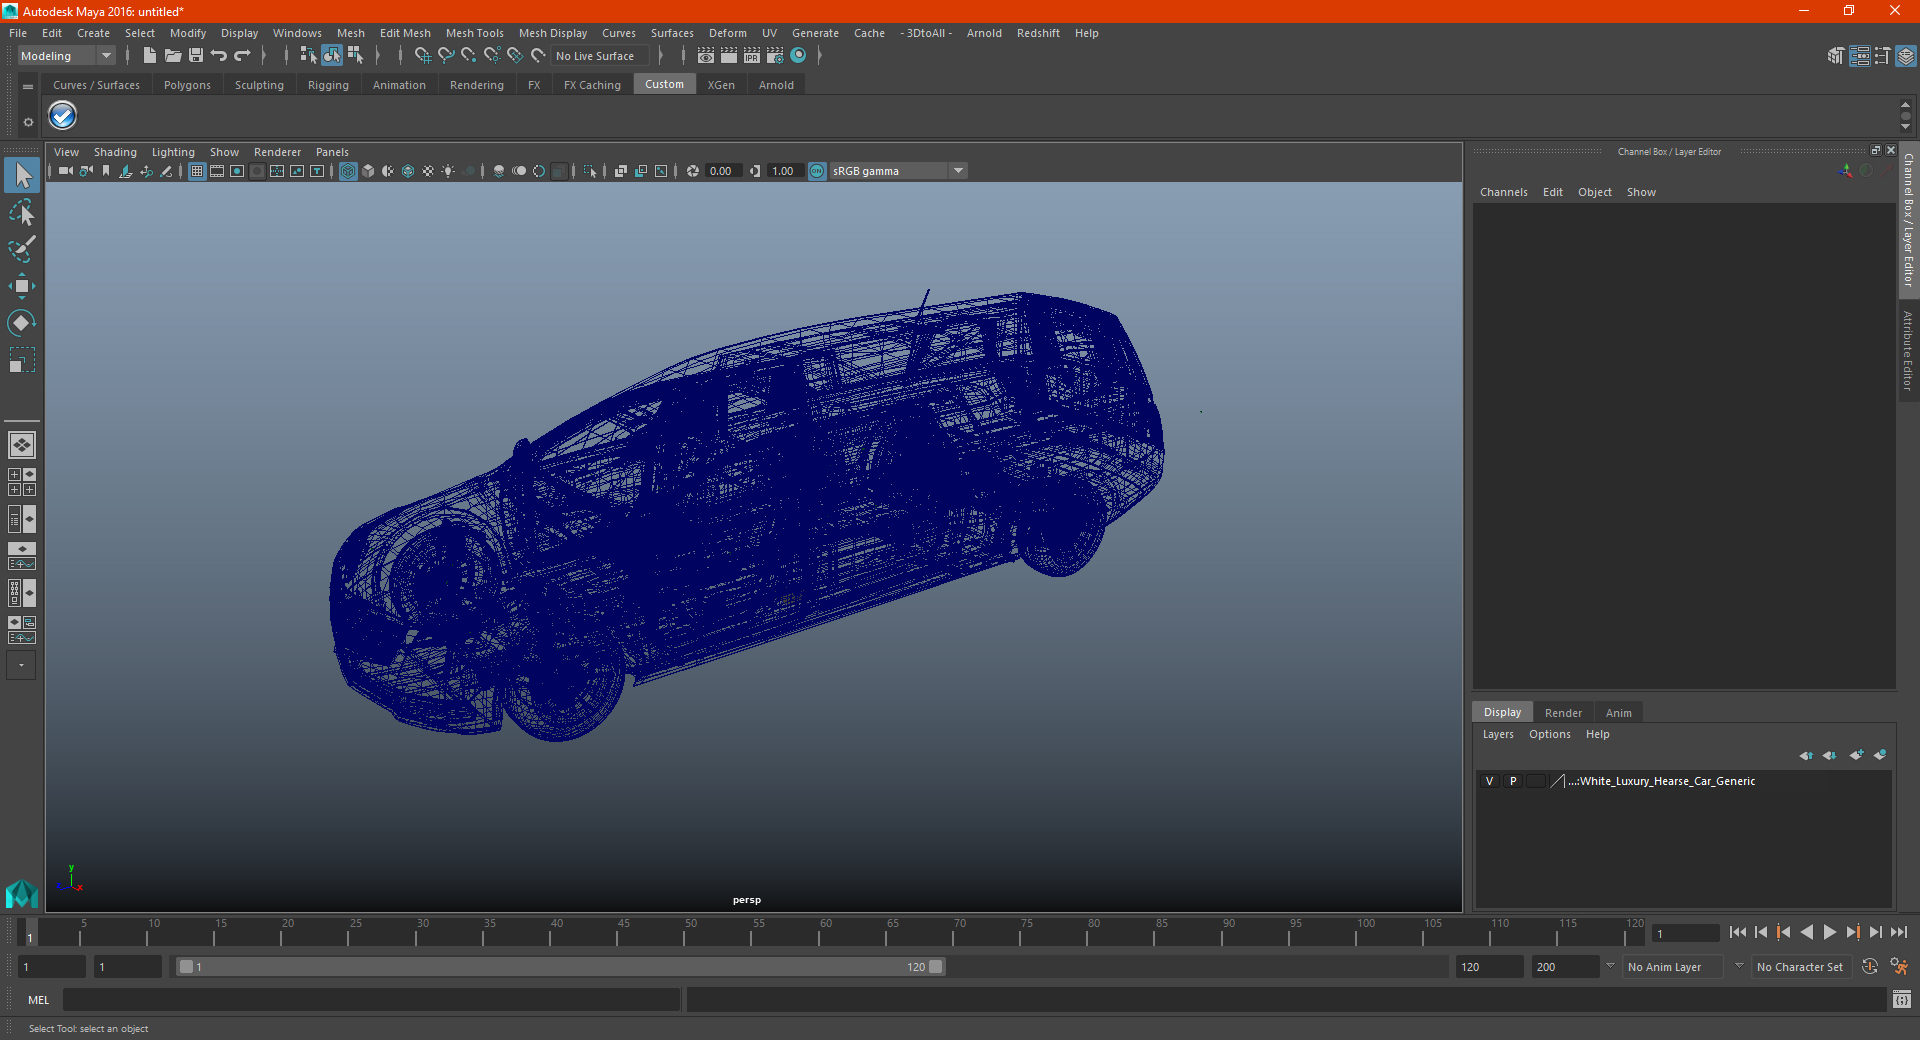
Task: Select the arrow Select tool
Action: tap(22, 176)
